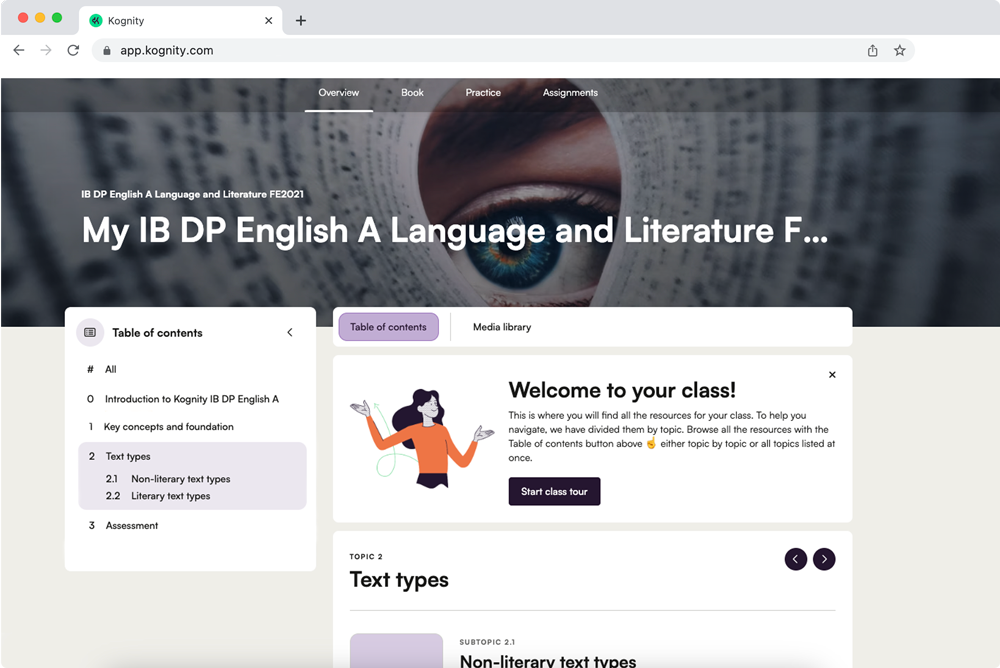Open the Book tab
The height and width of the screenshot is (668, 1000).
pos(412,93)
